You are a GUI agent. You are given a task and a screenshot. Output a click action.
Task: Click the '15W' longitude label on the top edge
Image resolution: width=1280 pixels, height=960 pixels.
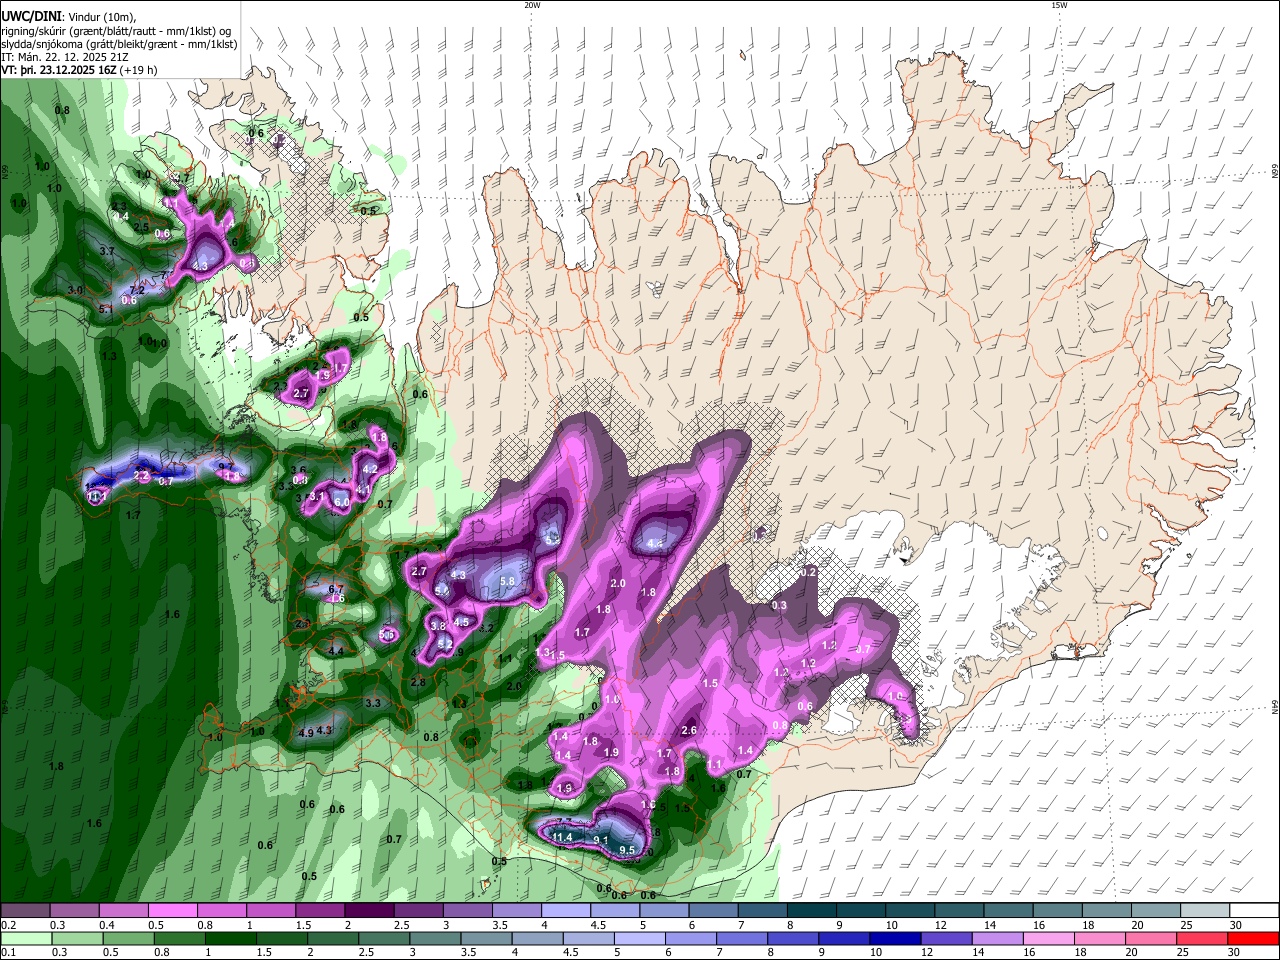1058,5
